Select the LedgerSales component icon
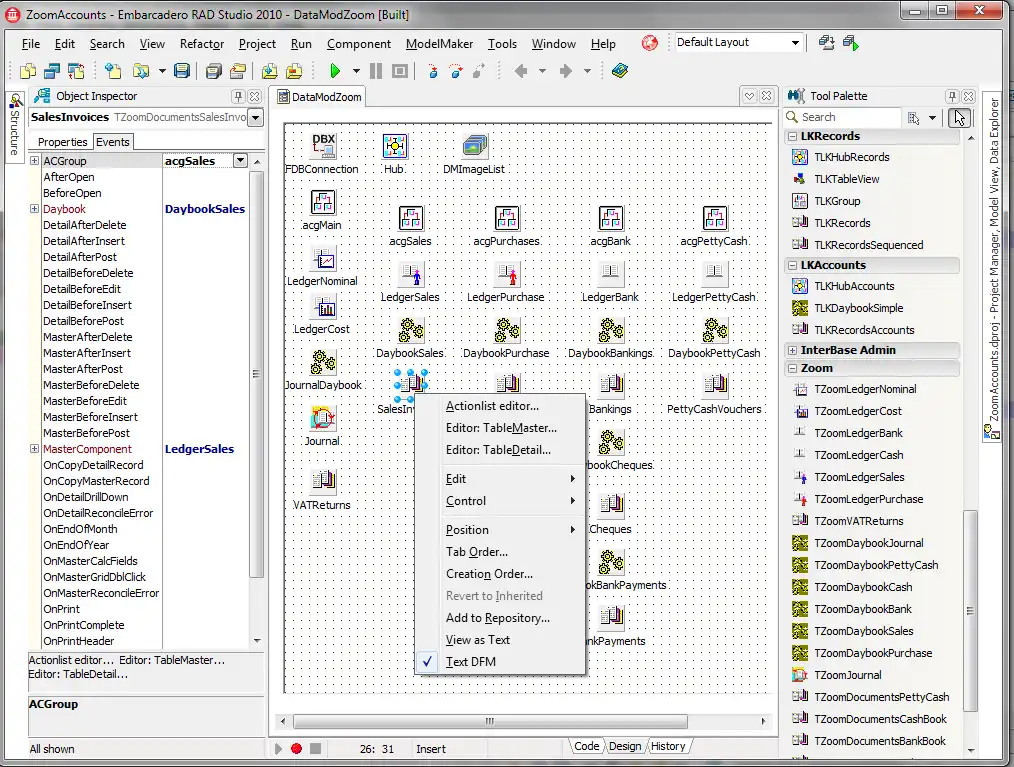Screen dimensions: 1014x767 click(x=411, y=274)
